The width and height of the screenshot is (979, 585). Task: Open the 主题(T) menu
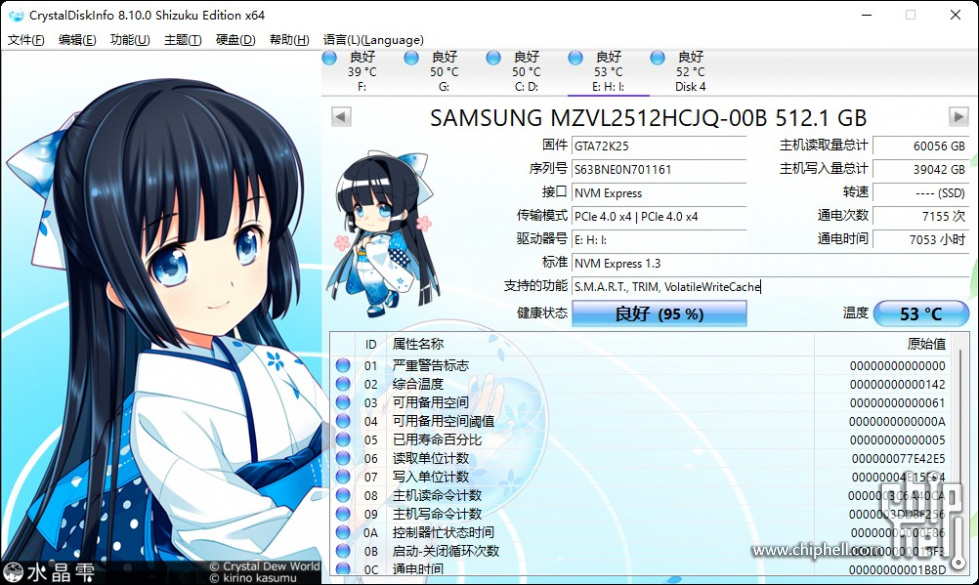pos(182,40)
